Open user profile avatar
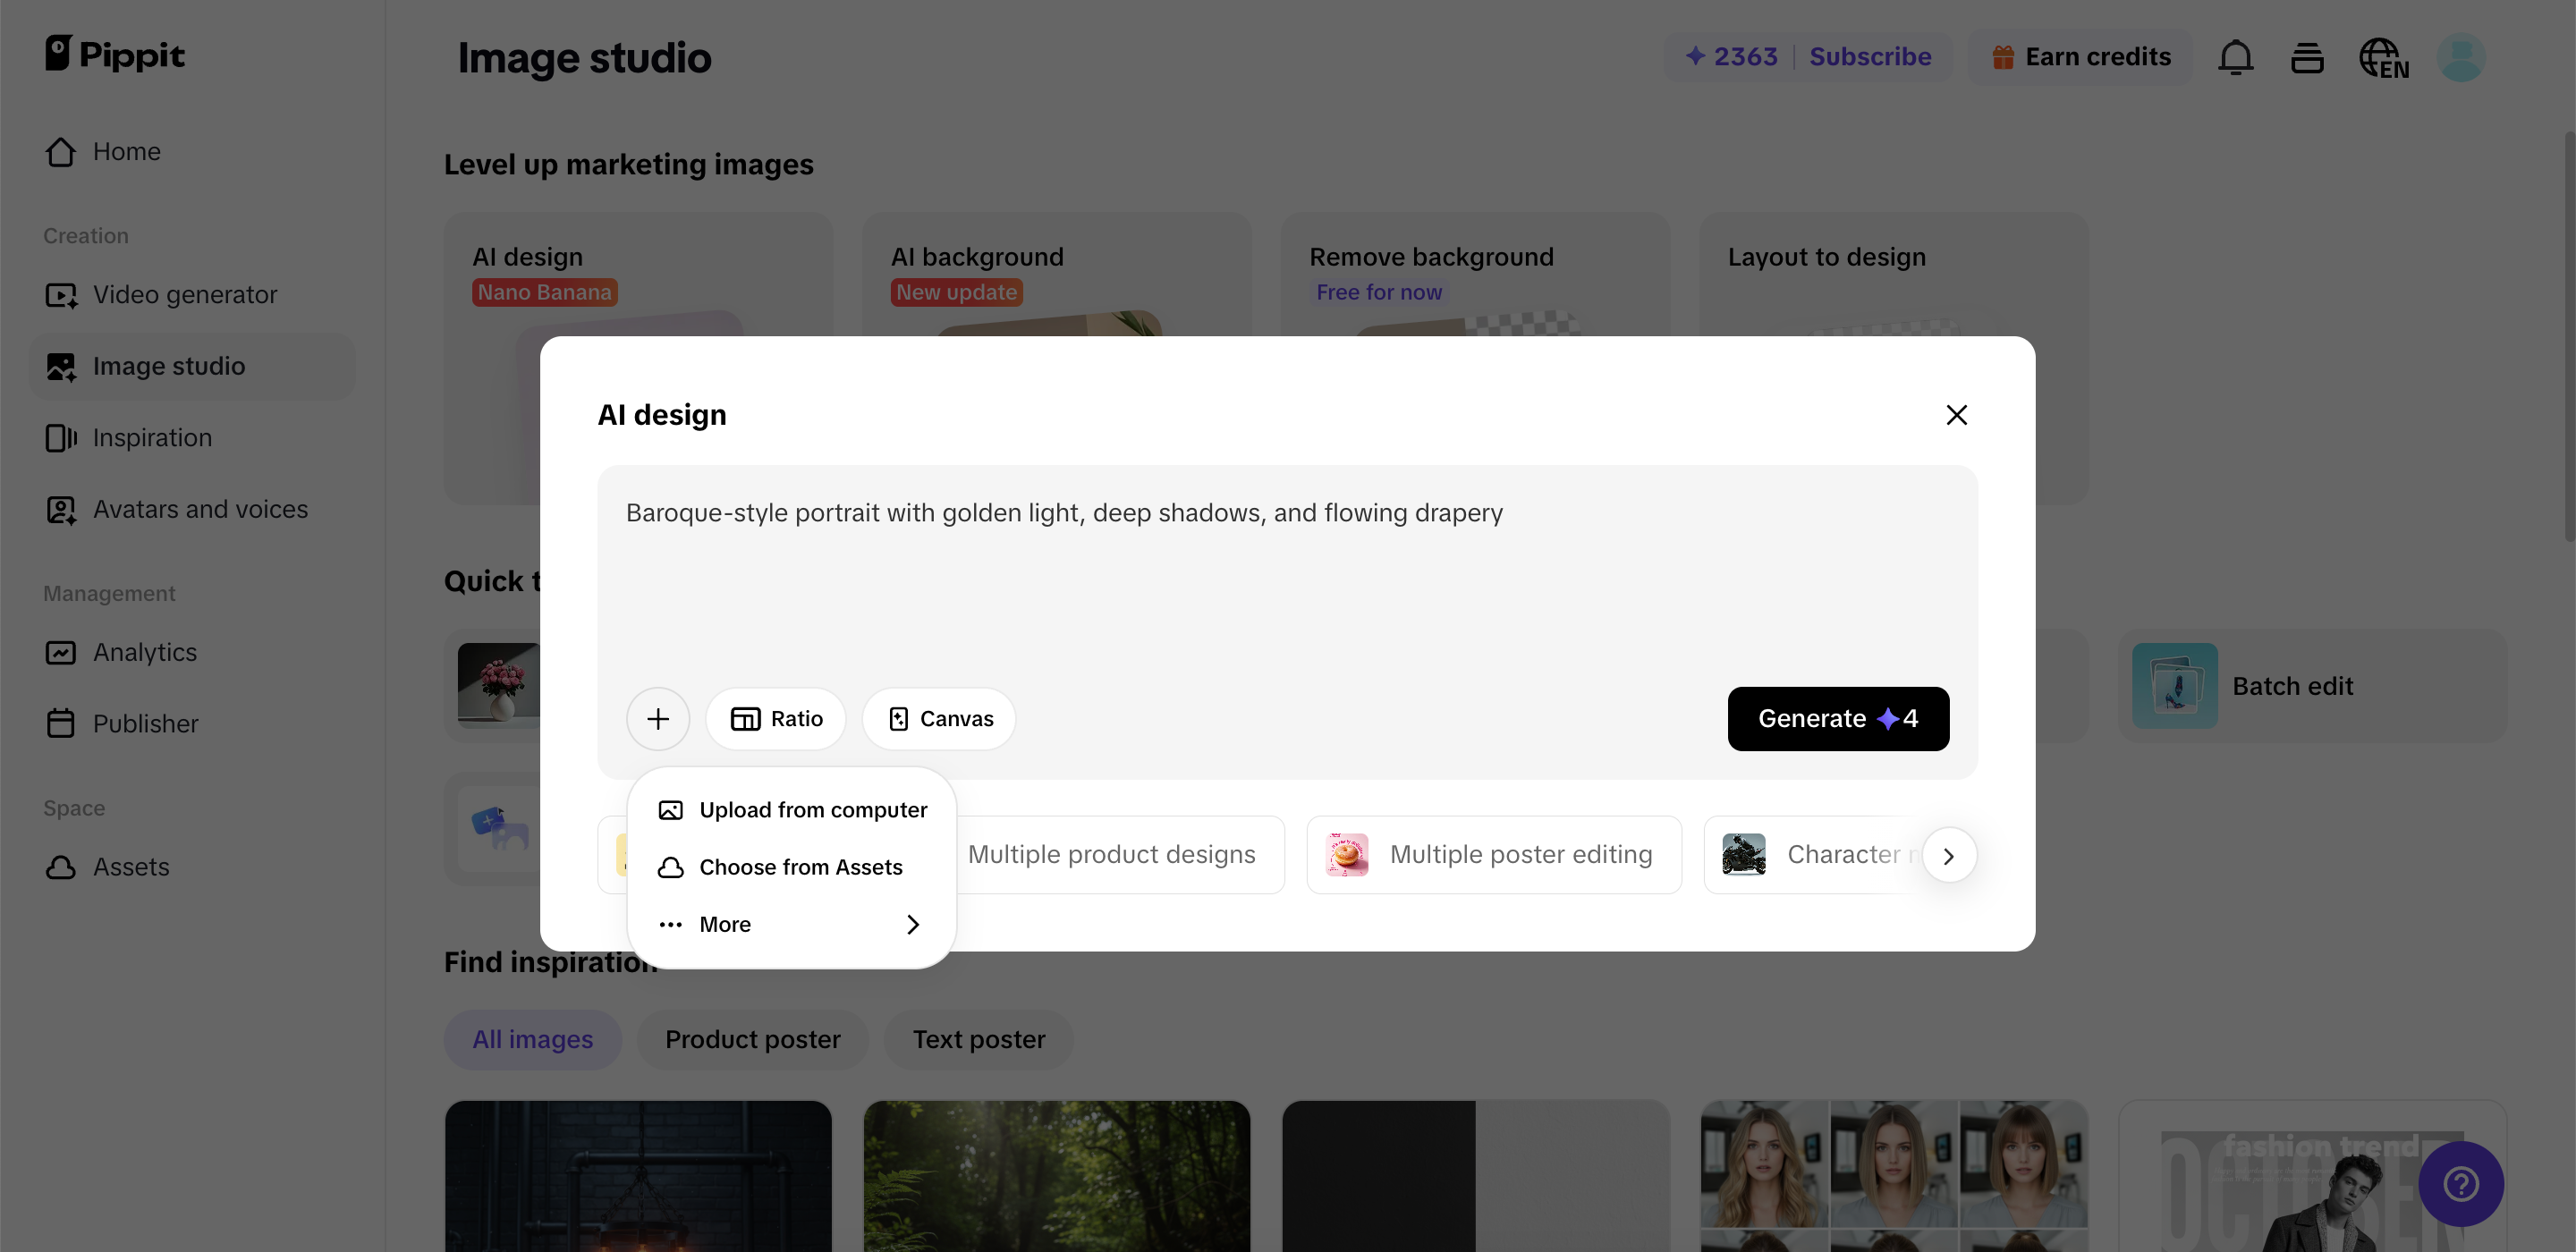 pos(2461,58)
